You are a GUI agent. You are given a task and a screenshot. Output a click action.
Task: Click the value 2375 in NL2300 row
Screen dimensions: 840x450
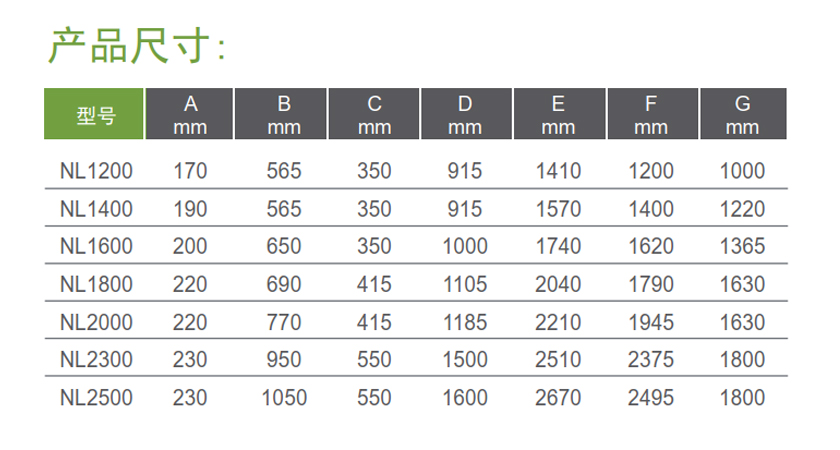click(650, 359)
